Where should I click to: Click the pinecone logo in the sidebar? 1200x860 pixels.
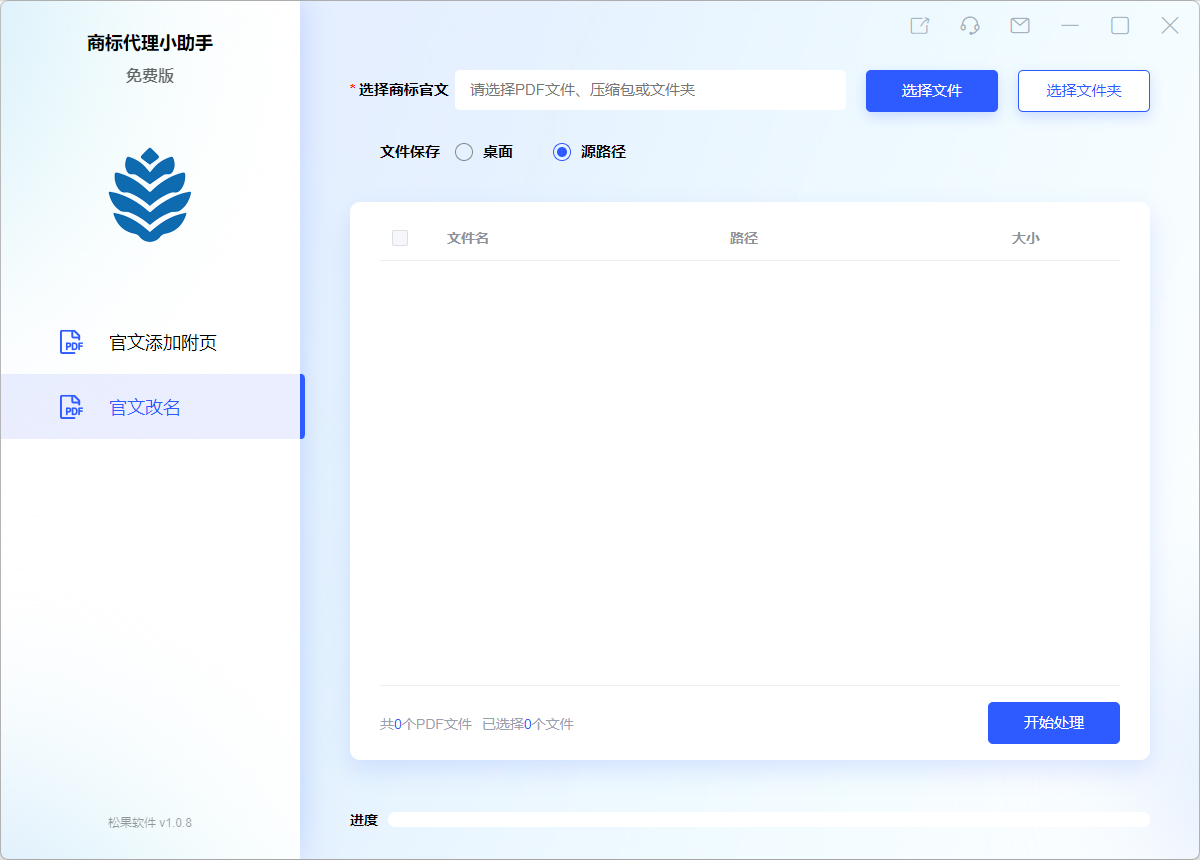pyautogui.click(x=150, y=193)
